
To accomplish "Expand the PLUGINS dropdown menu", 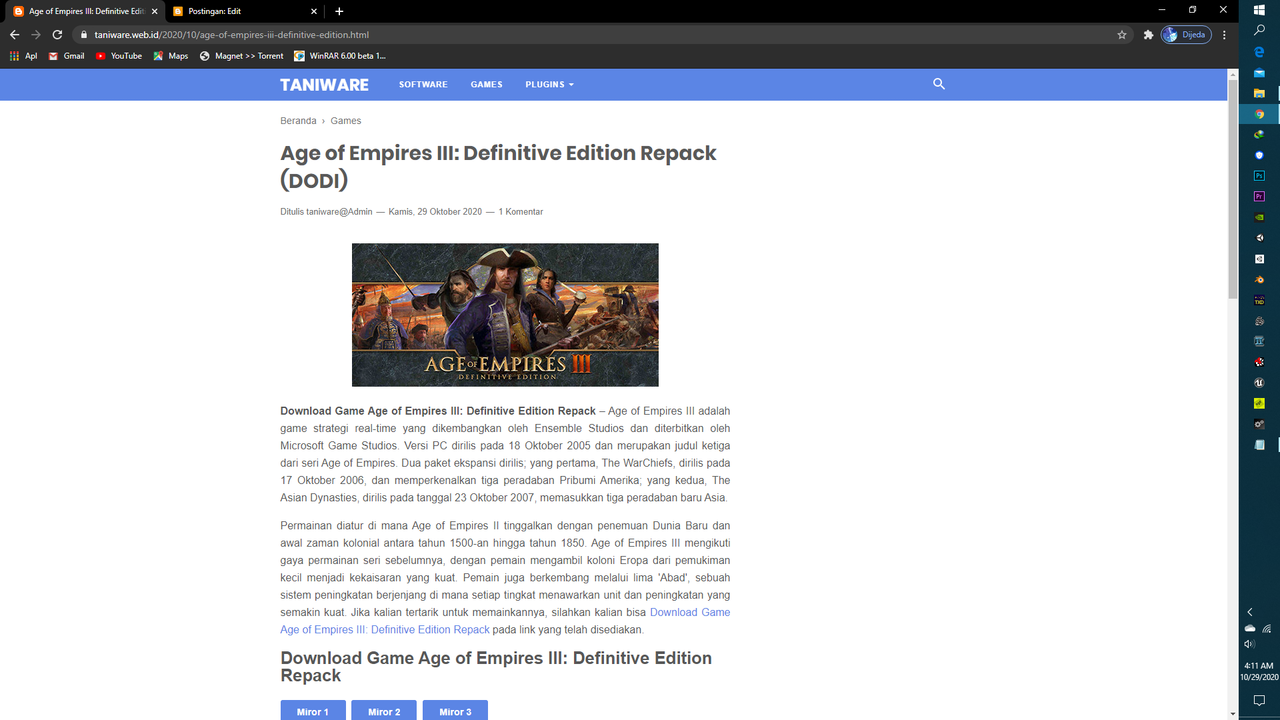I will click(549, 85).
